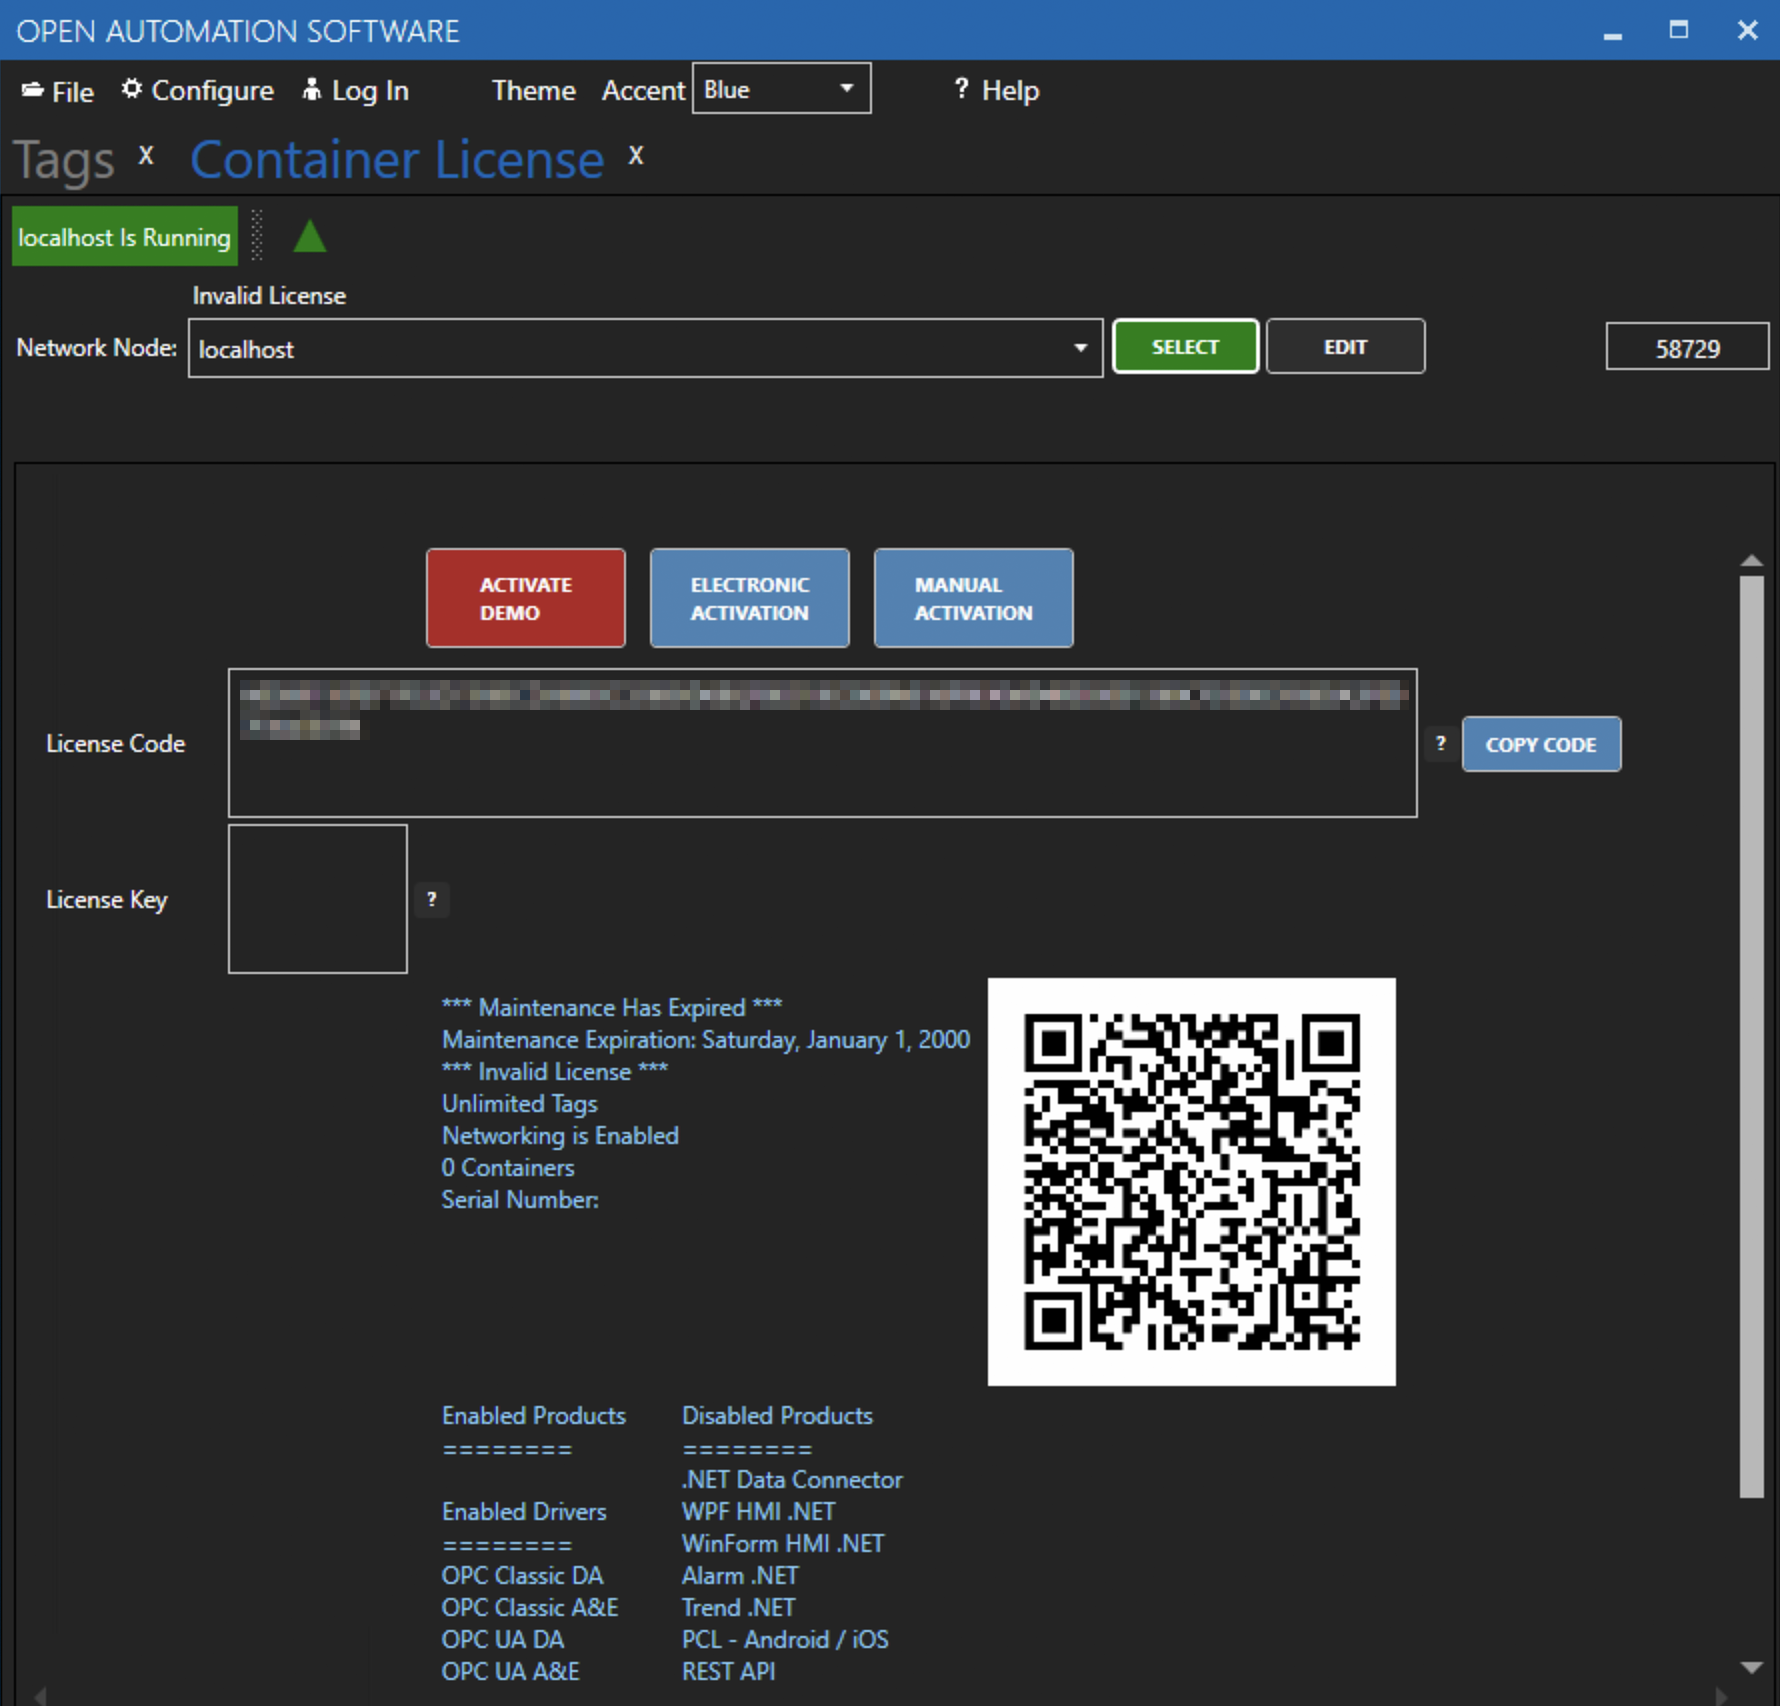Start Electronic Activation
The height and width of the screenshot is (1706, 1780).
pos(749,598)
